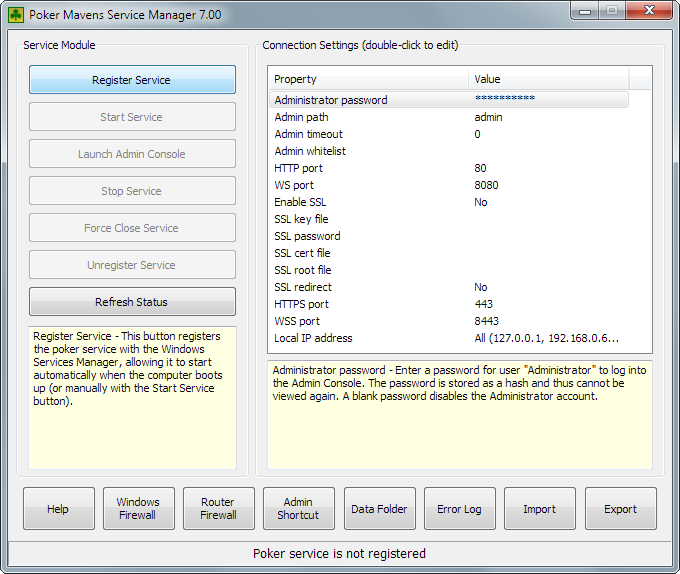680x574 pixels.
Task: Select the Local IP address row
Action: point(448,338)
